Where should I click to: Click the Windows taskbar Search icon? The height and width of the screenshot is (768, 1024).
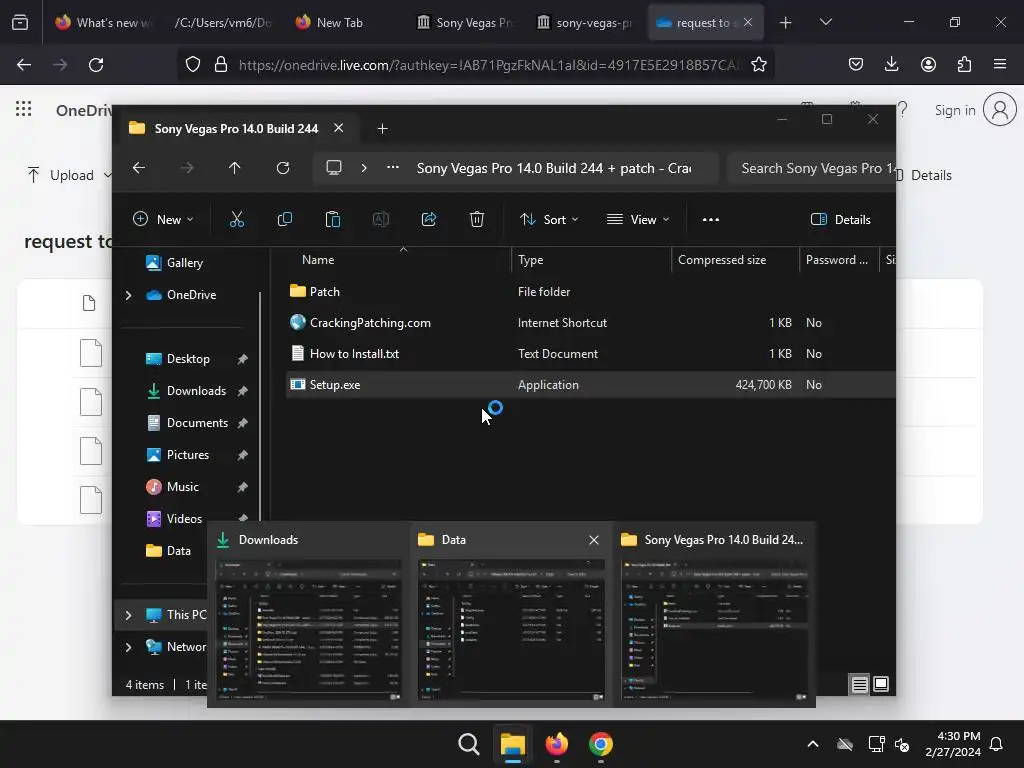coord(468,744)
